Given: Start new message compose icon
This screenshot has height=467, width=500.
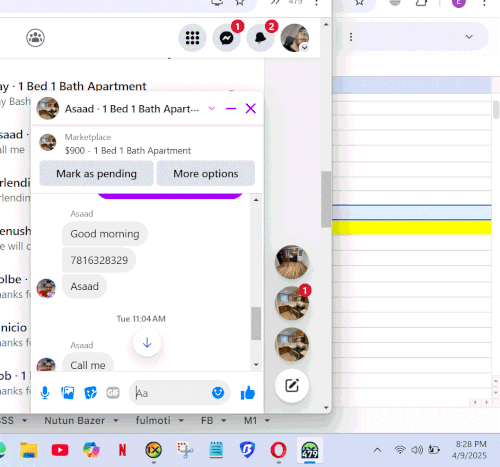Looking at the screenshot, I should (292, 386).
